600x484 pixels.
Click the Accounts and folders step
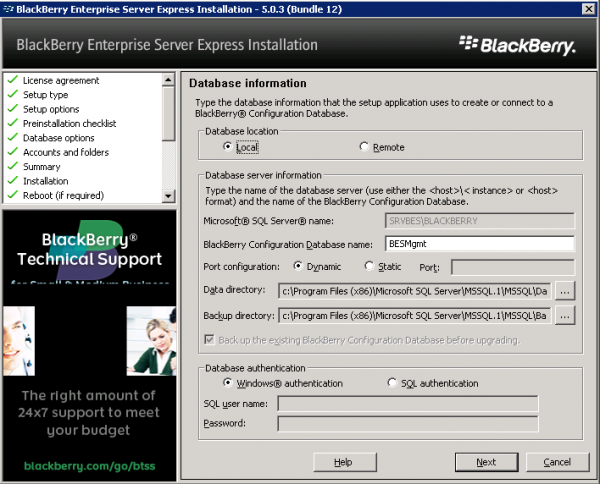point(66,152)
